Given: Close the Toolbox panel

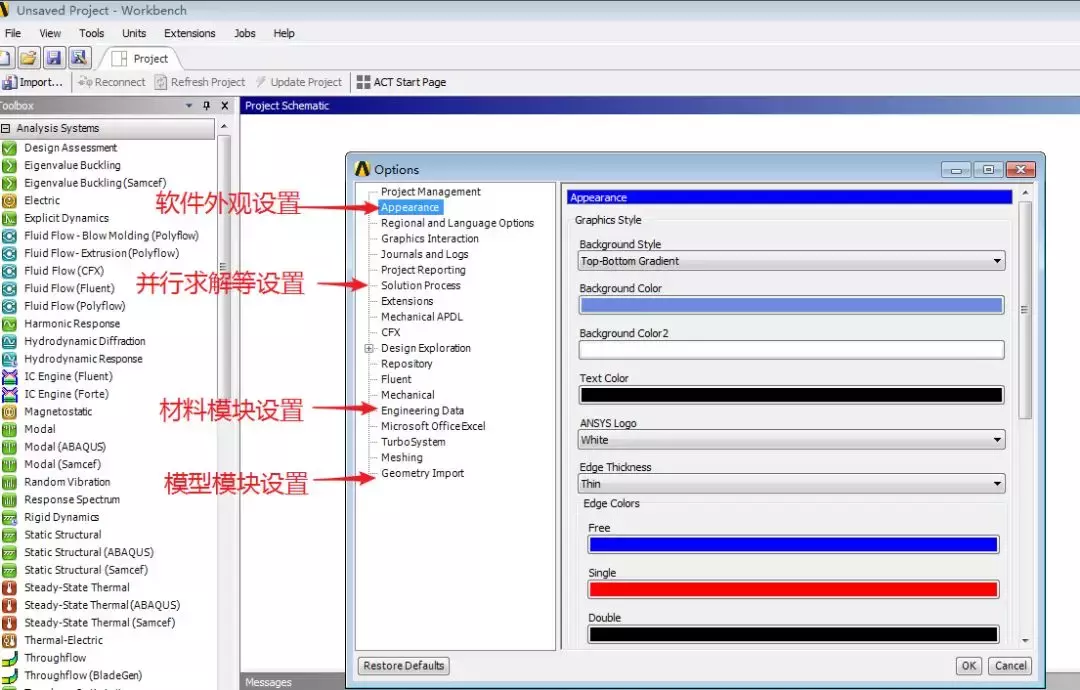Looking at the screenshot, I should point(225,105).
